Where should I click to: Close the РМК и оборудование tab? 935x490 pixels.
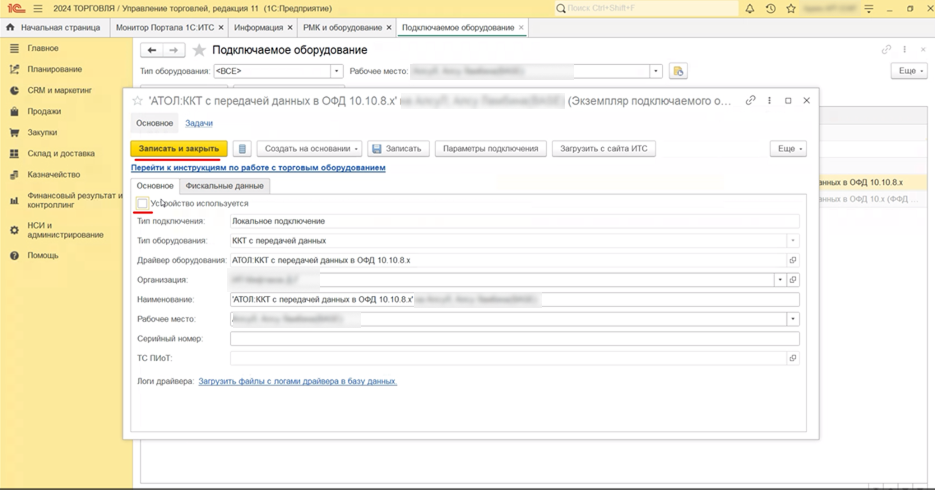pos(389,27)
